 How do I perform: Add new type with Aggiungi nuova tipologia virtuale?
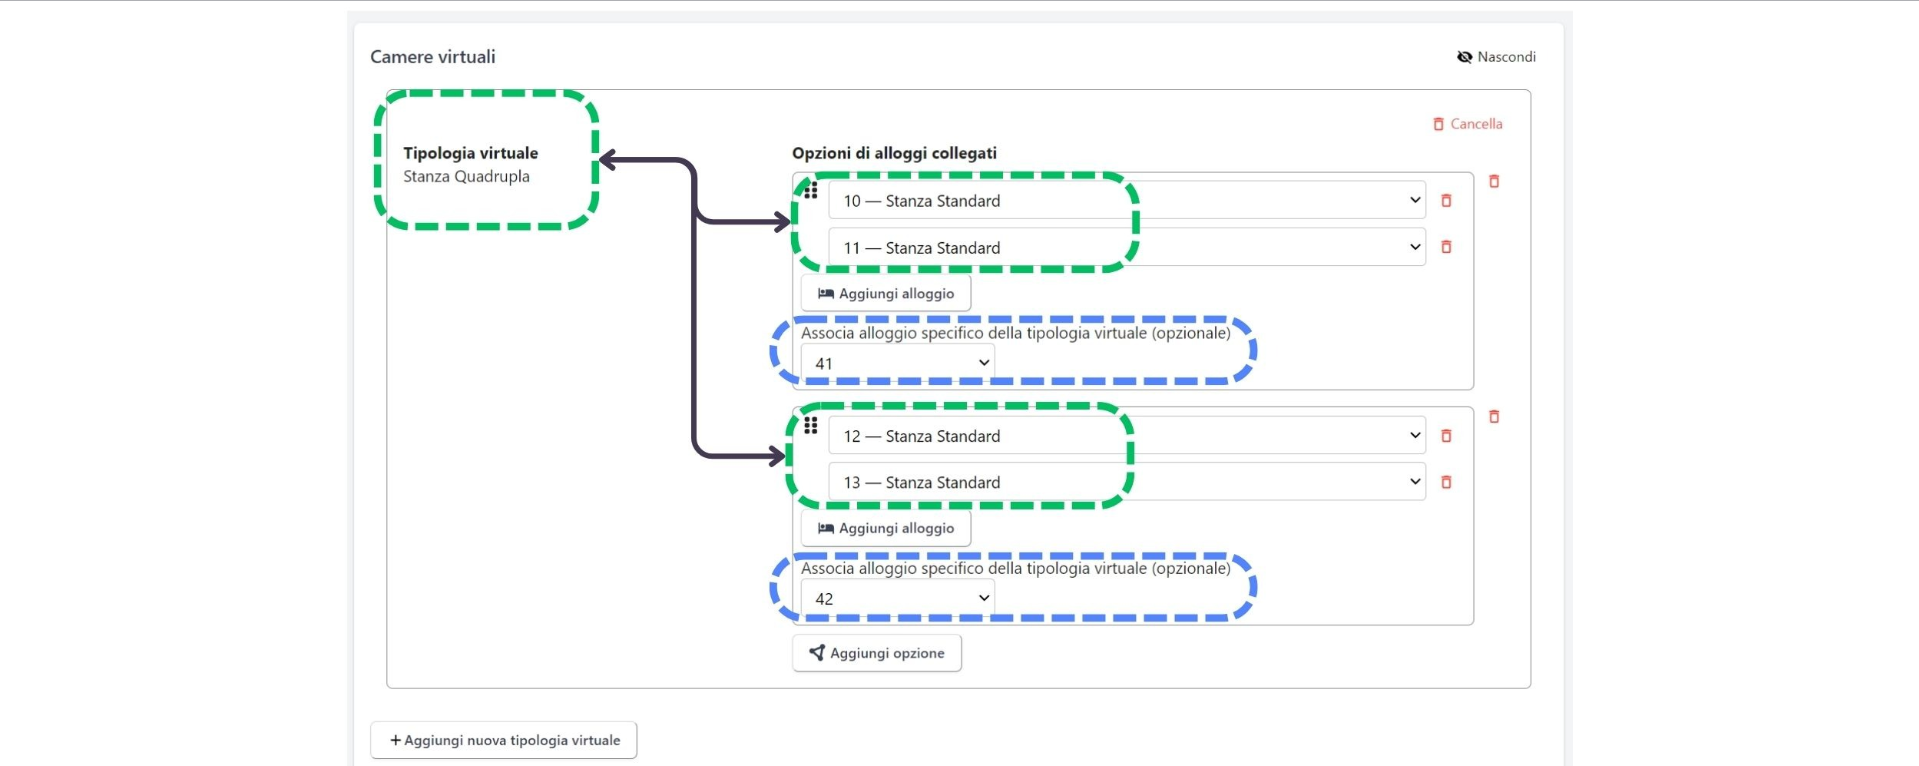(504, 740)
